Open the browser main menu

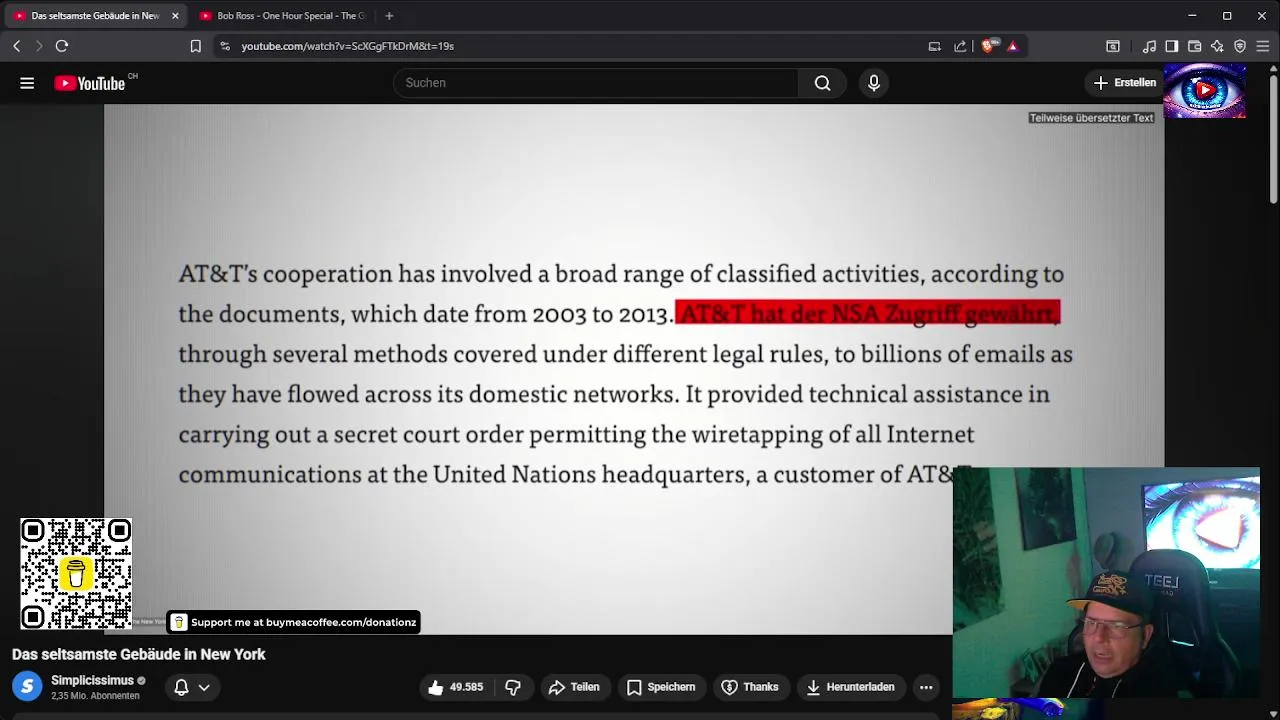1263,46
